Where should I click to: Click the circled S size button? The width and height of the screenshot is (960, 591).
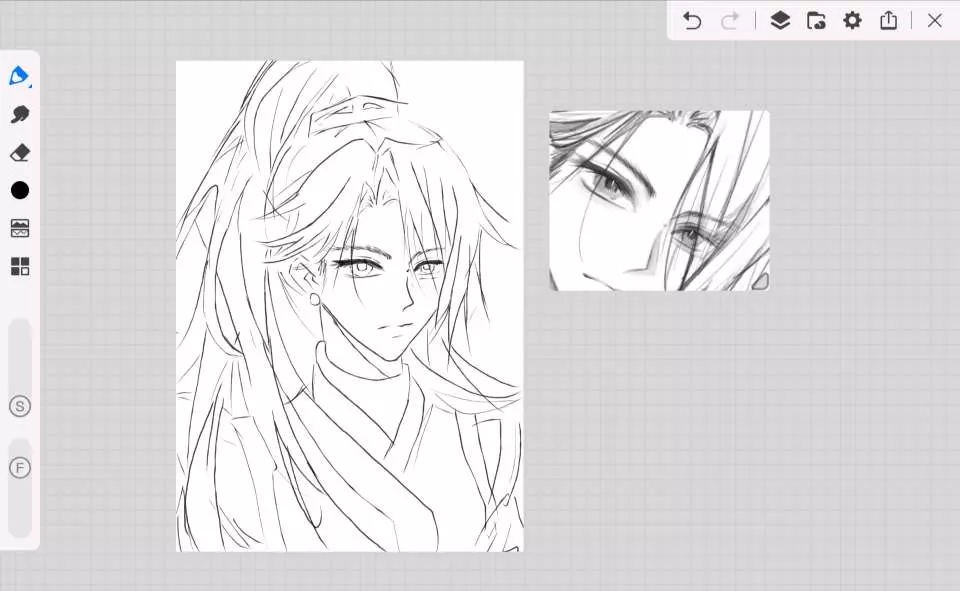(x=20, y=406)
